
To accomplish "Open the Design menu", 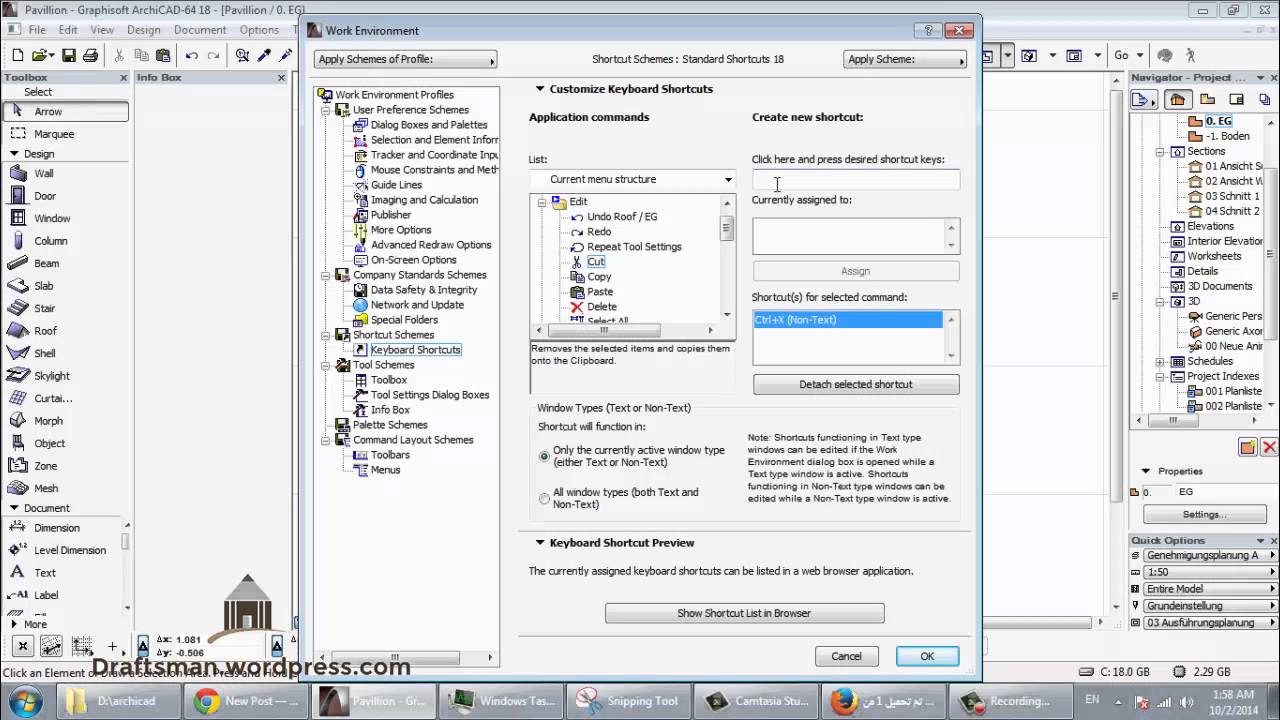I will coord(143,30).
